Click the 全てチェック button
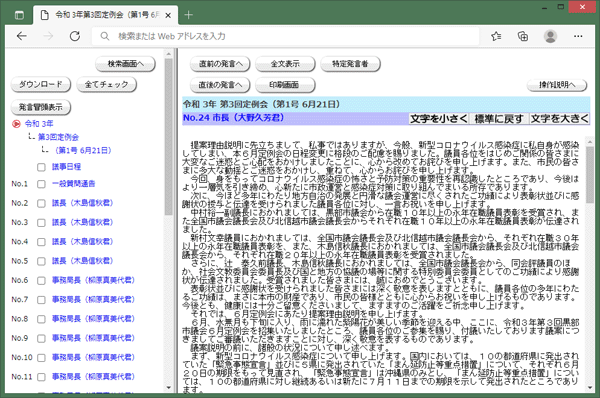The image size is (600, 398). pyautogui.click(x=107, y=85)
